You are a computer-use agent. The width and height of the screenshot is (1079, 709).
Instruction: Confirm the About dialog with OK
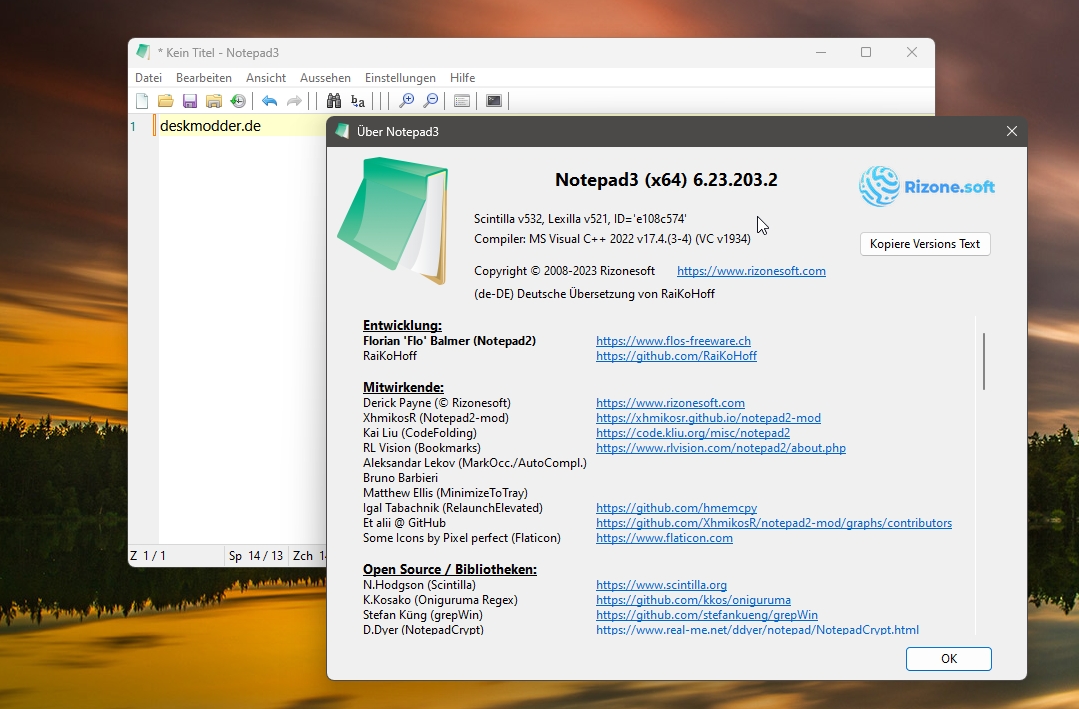[948, 659]
